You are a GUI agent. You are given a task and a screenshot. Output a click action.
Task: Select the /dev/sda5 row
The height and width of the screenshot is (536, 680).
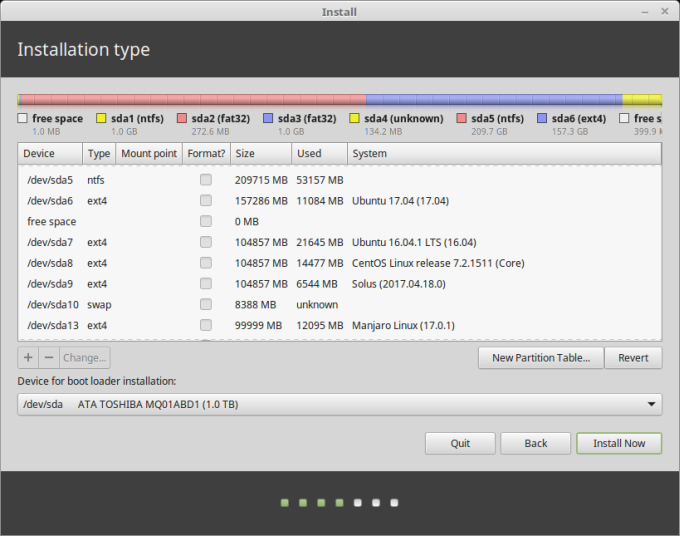click(340, 180)
